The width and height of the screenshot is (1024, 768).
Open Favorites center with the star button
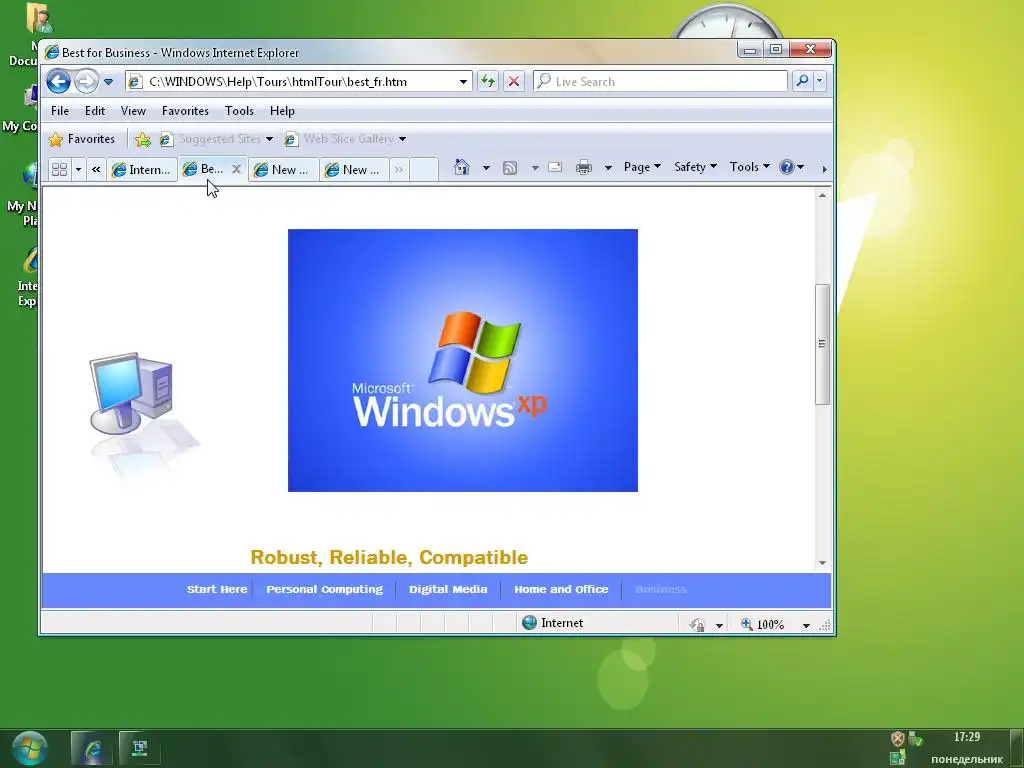coord(82,139)
